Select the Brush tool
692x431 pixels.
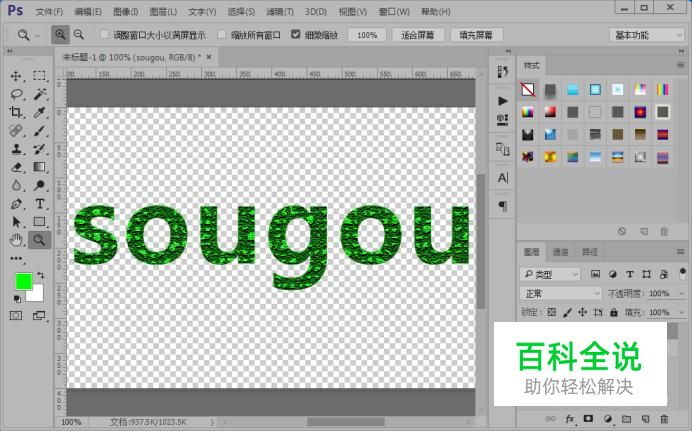(x=39, y=131)
